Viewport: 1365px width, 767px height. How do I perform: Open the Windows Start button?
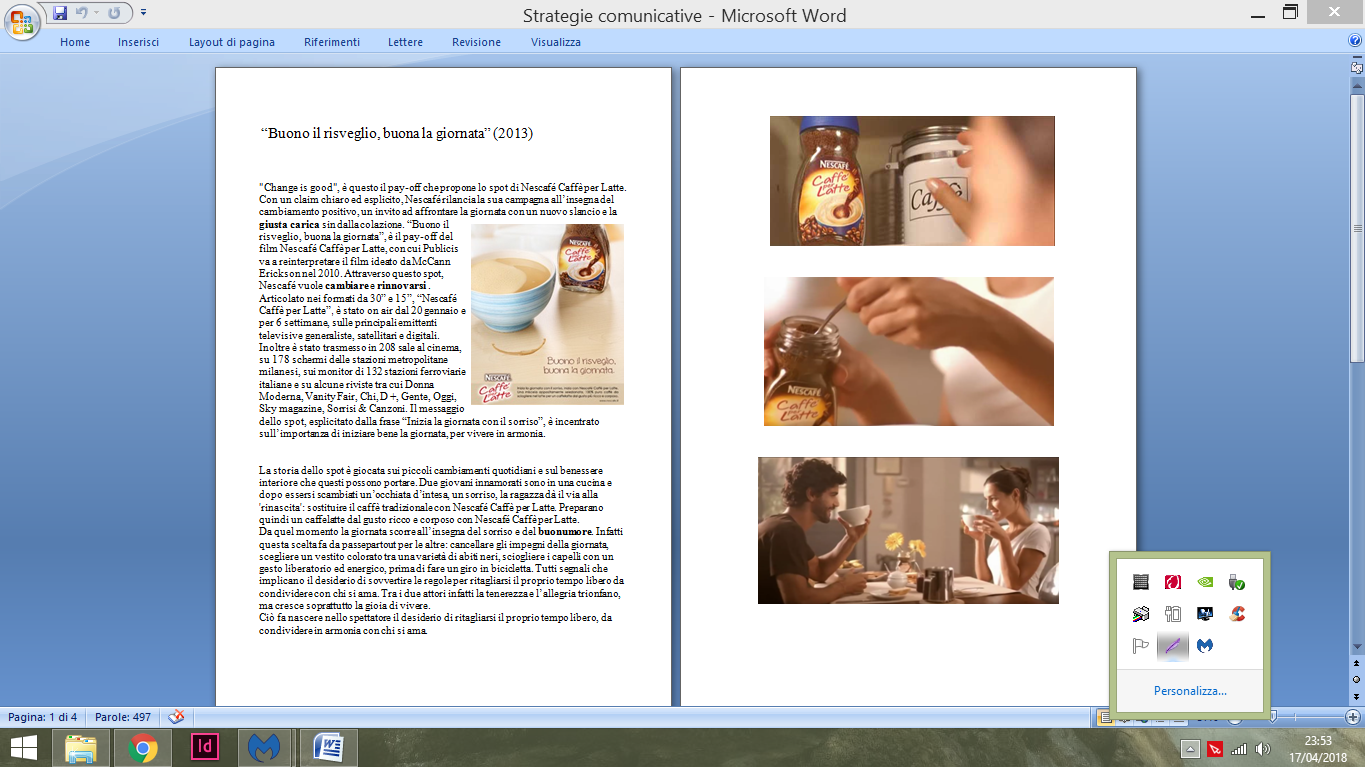click(x=24, y=747)
